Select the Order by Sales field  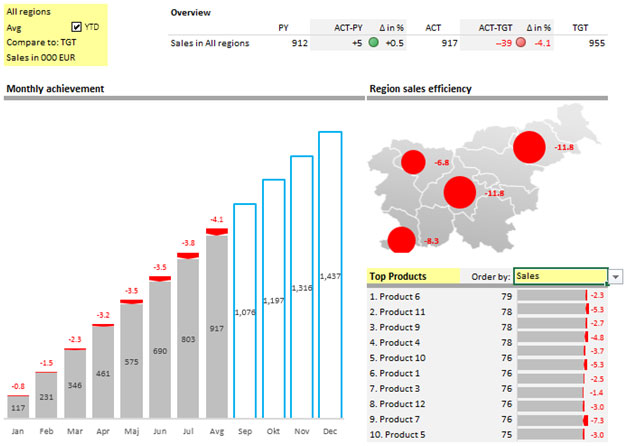tap(561, 276)
